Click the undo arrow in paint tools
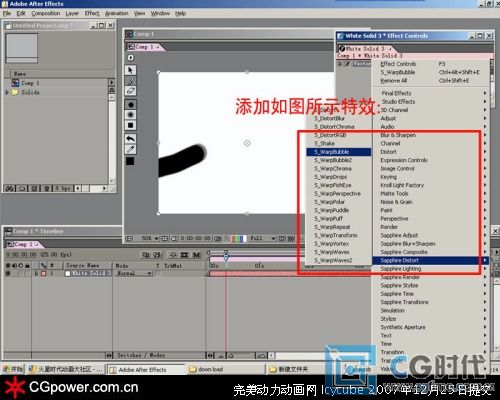500x400 pixels. 130,139
